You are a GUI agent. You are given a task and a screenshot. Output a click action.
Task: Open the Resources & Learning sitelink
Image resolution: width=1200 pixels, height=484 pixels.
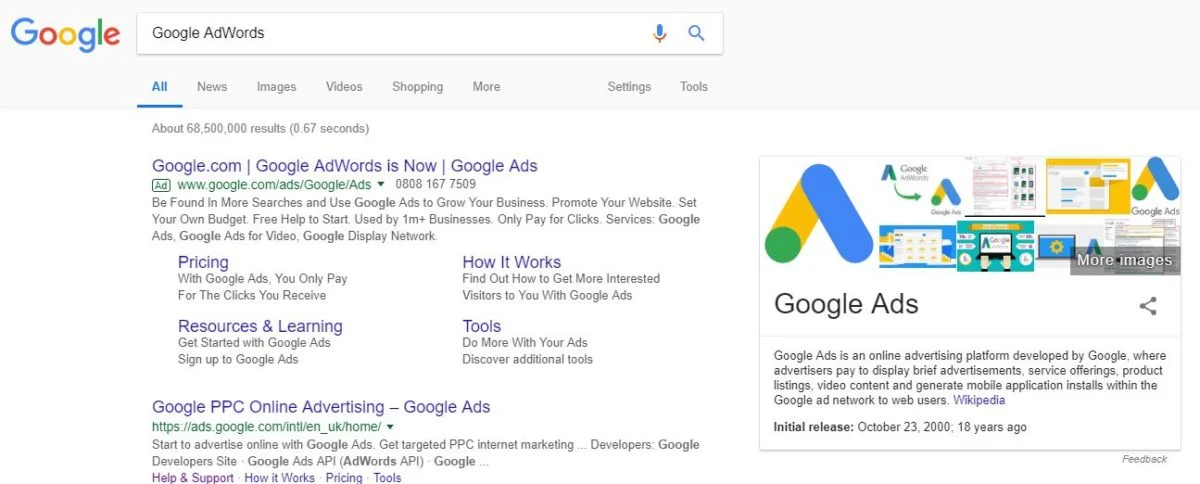(x=260, y=326)
